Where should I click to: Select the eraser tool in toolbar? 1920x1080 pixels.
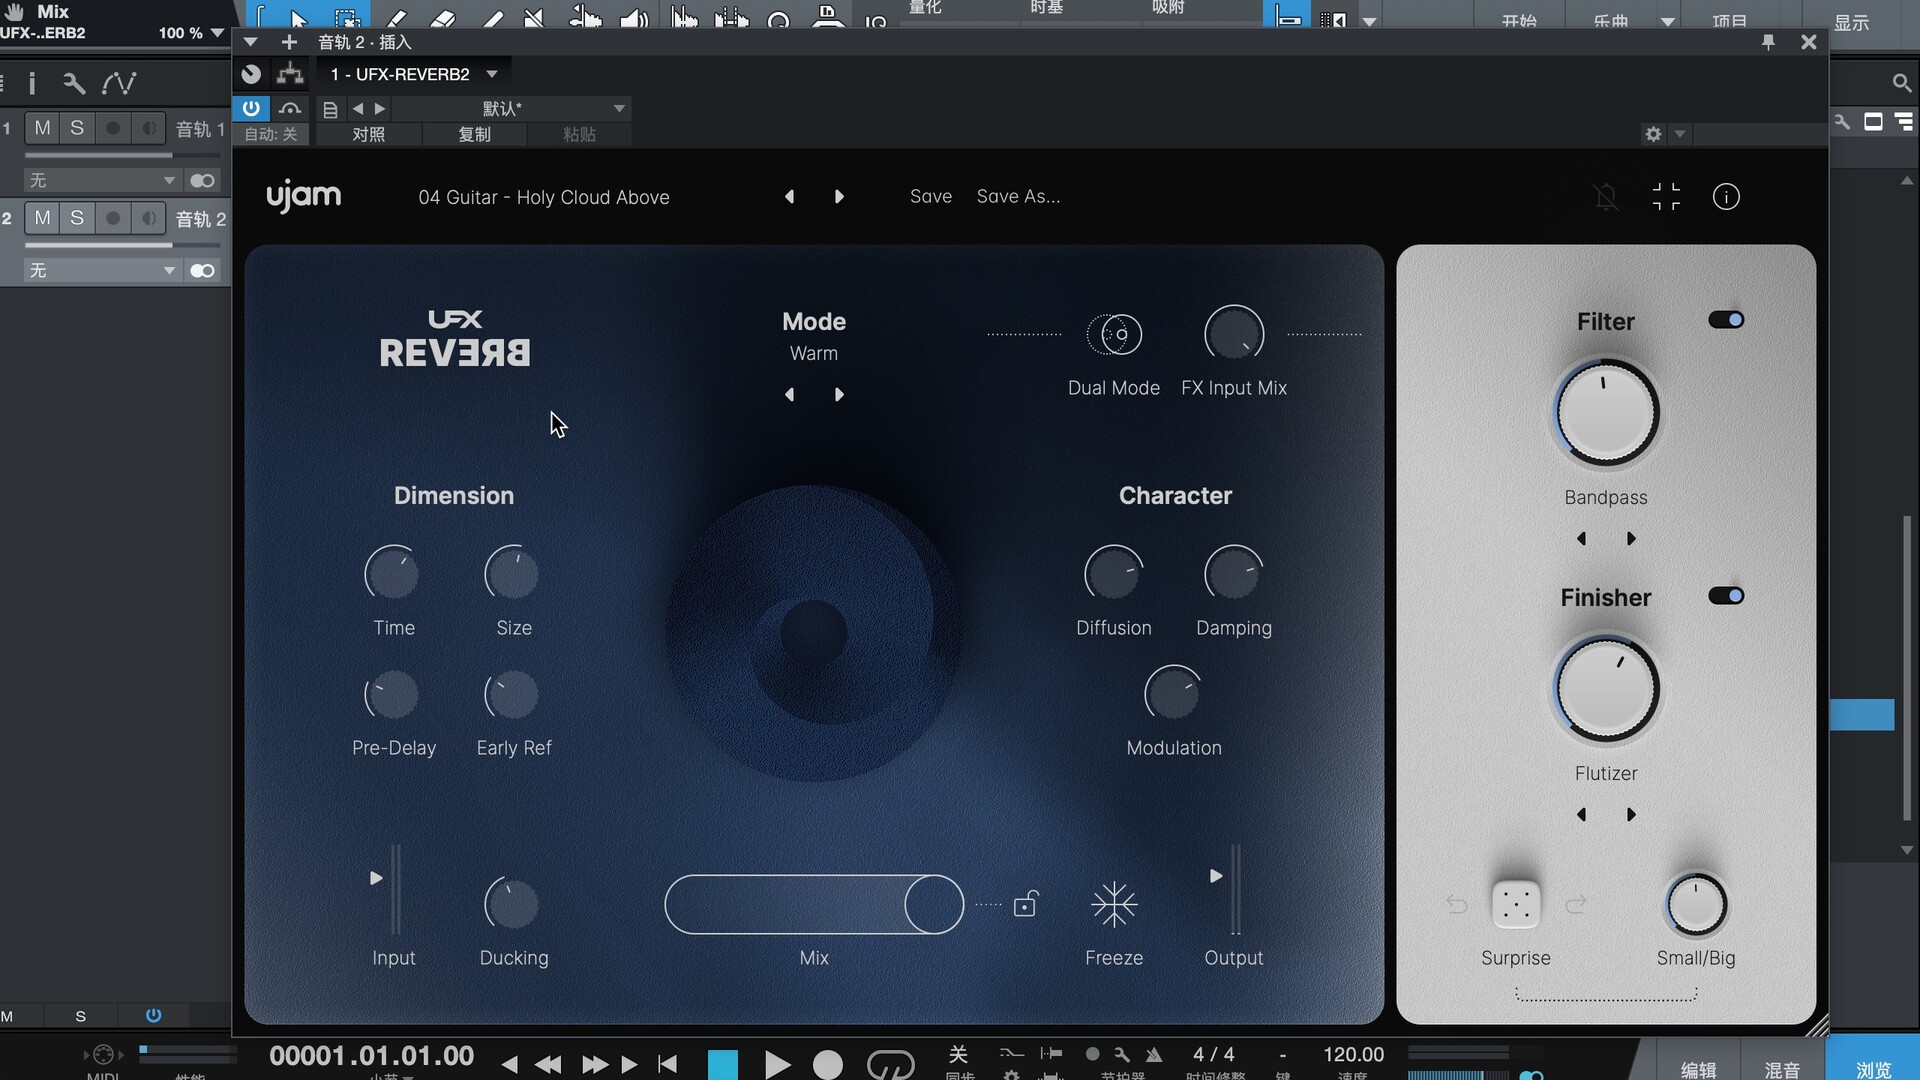pyautogui.click(x=443, y=18)
